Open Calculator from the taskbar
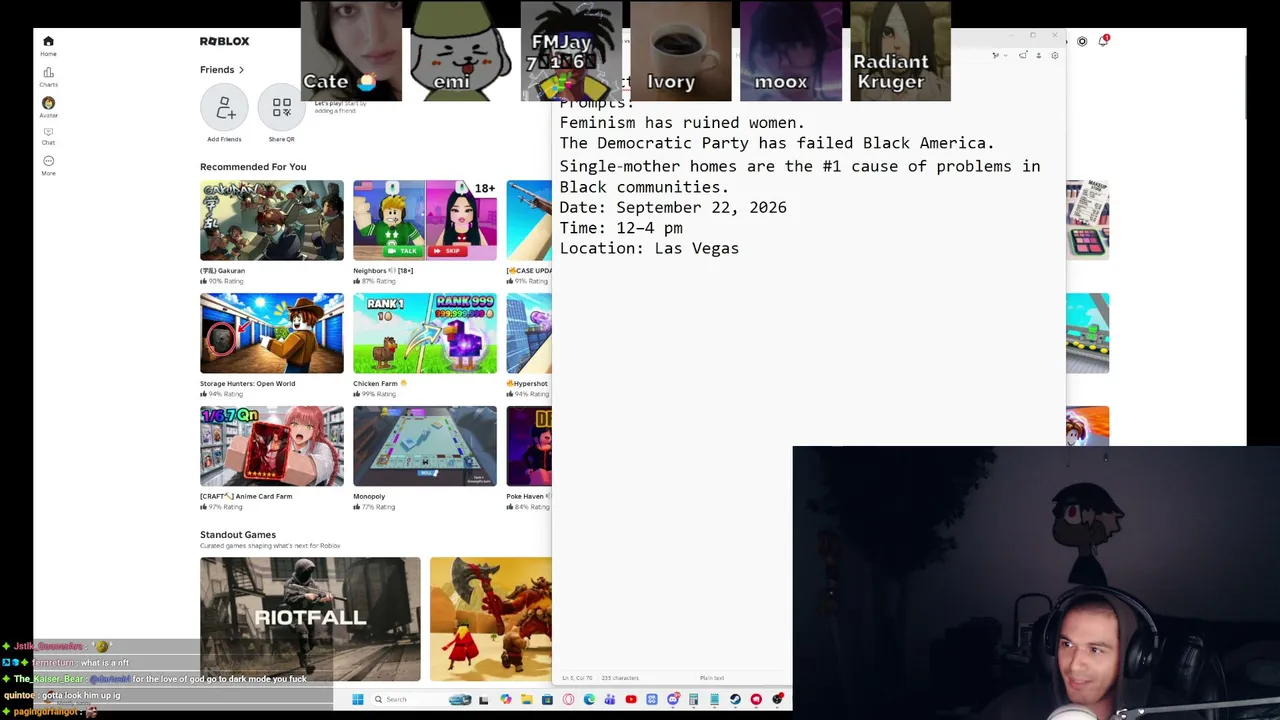Screen dimensions: 1280x720 [x=693, y=700]
